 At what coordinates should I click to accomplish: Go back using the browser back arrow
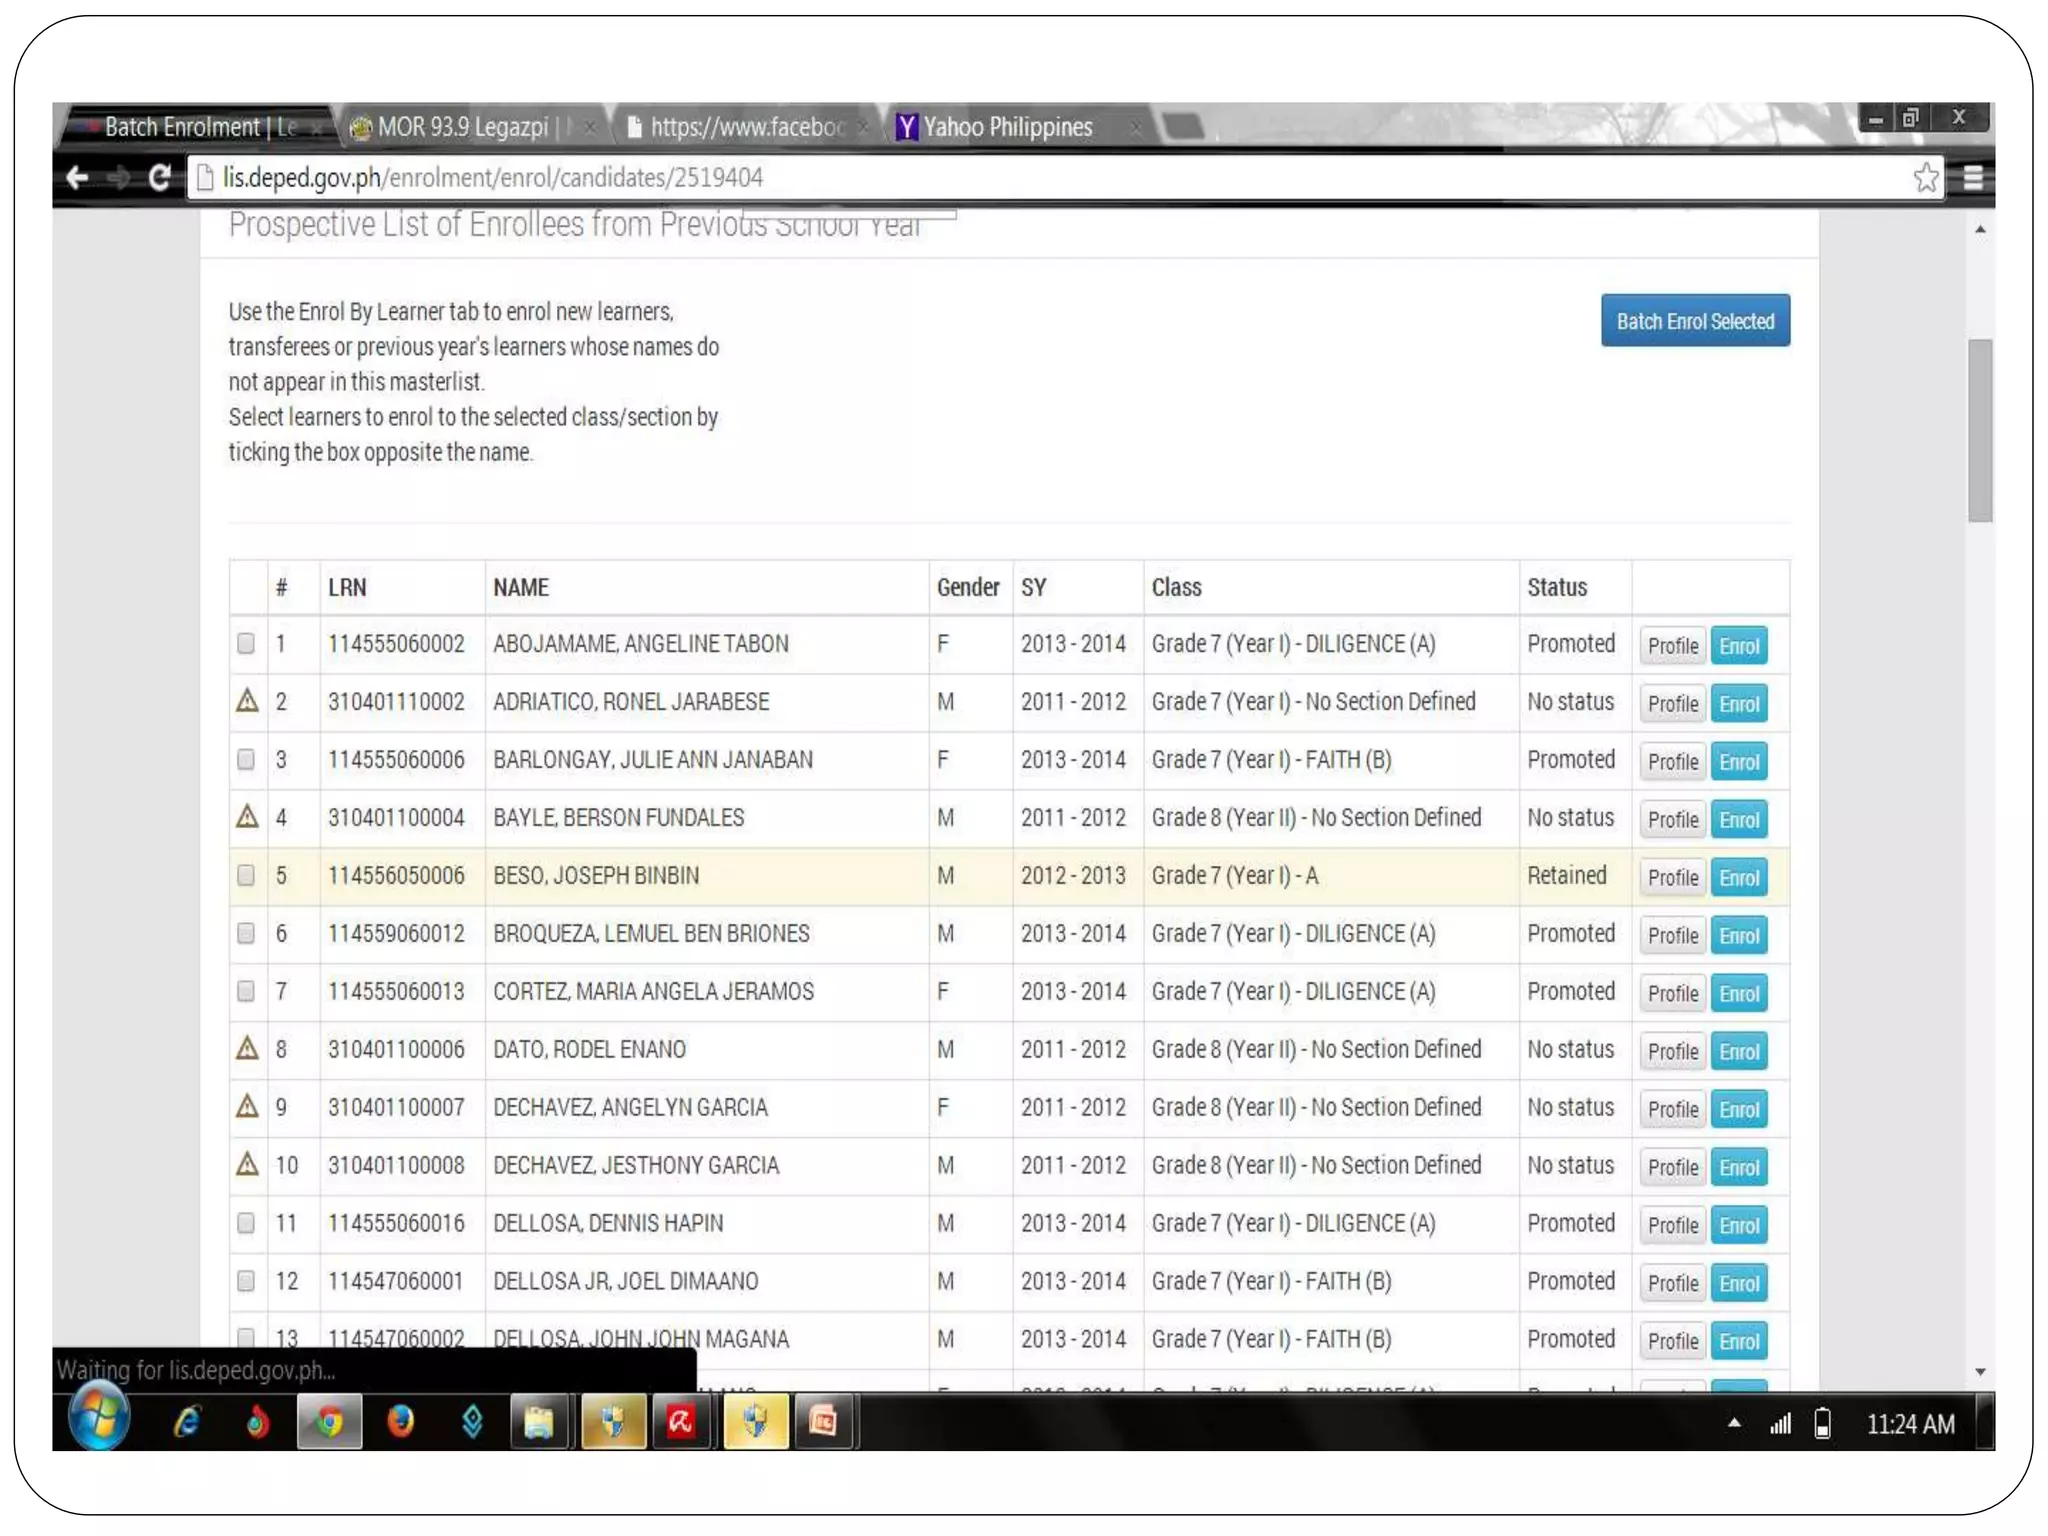78,178
